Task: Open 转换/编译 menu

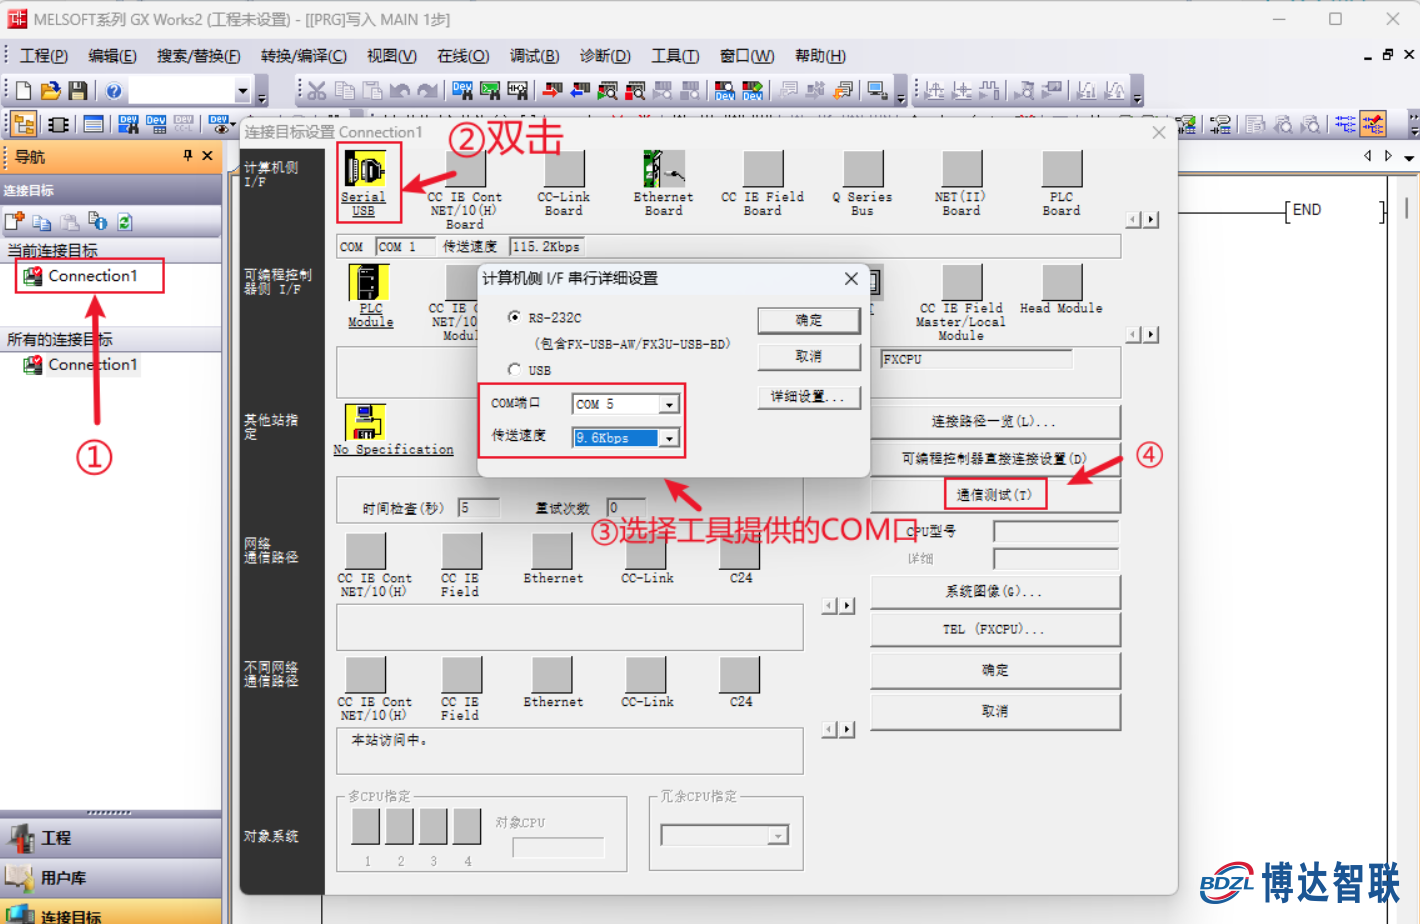Action: 304,56
